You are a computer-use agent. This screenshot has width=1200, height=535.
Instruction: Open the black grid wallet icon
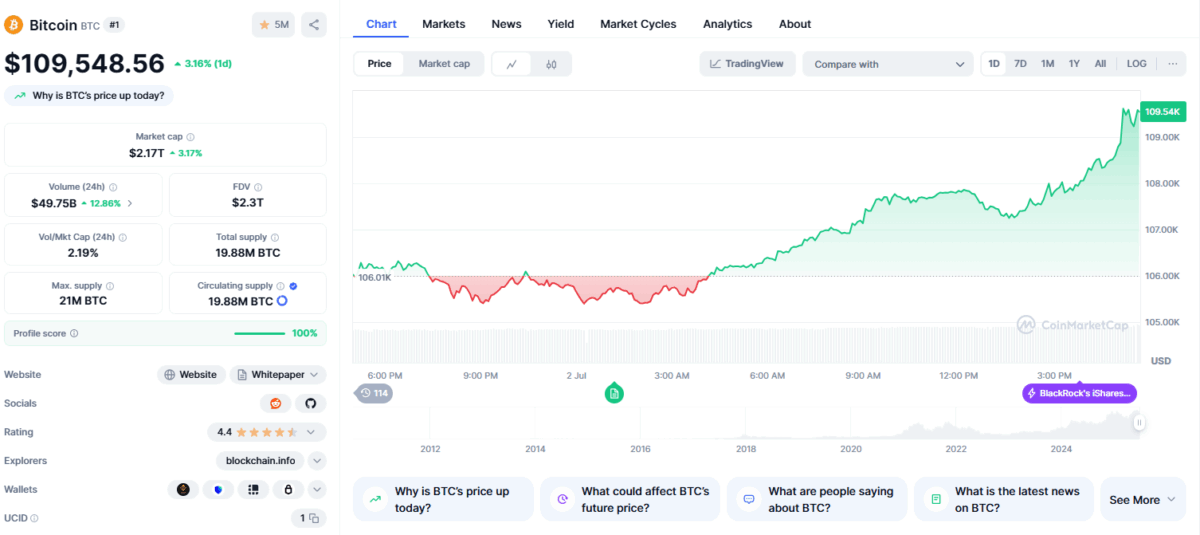pyautogui.click(x=253, y=489)
